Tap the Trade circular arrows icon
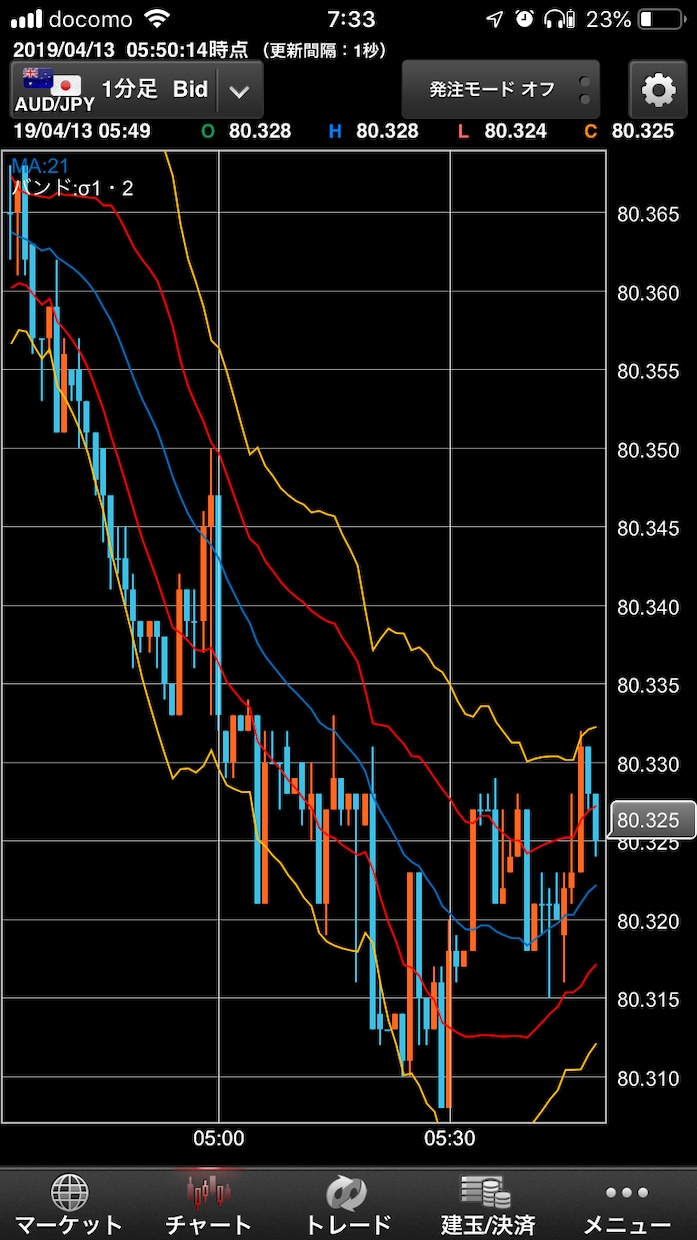This screenshot has width=697, height=1240. coord(347,1192)
